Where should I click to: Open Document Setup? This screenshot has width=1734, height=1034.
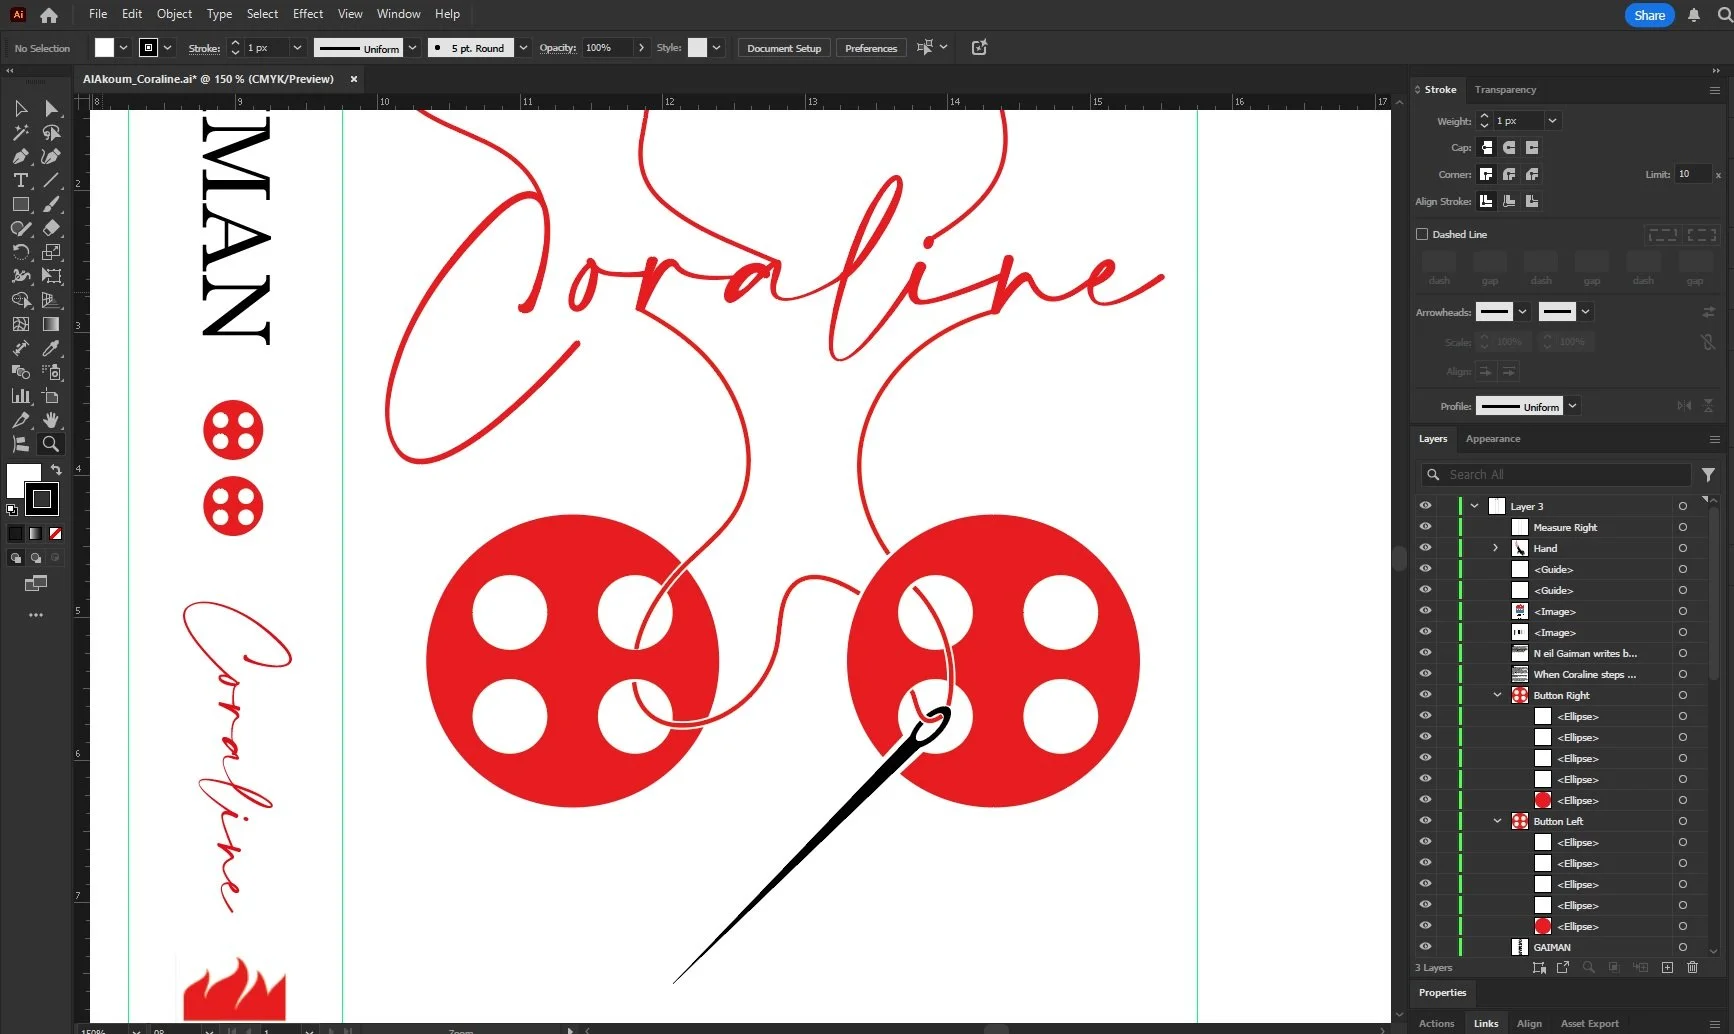[782, 47]
